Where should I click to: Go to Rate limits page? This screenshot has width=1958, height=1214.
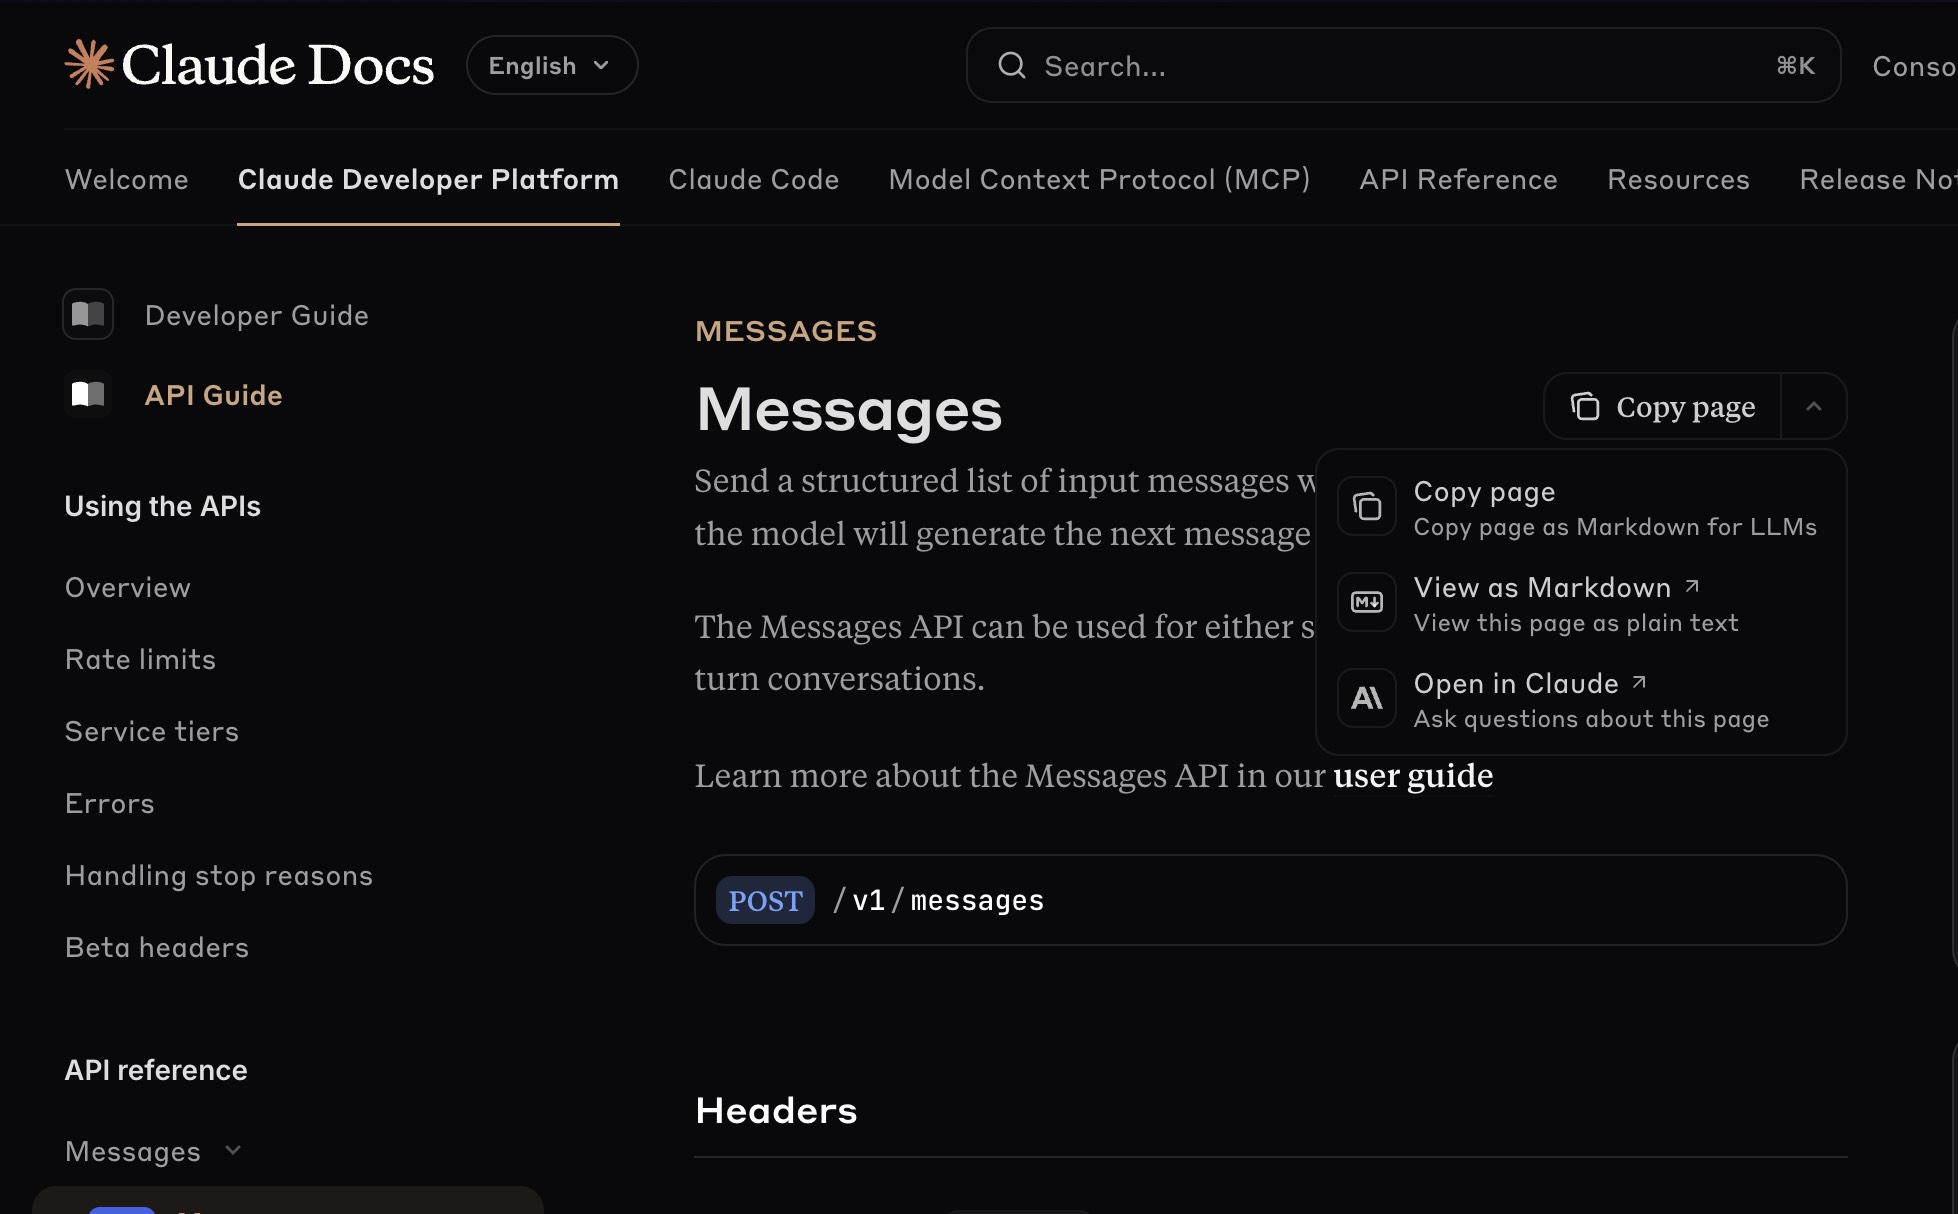pyautogui.click(x=140, y=660)
